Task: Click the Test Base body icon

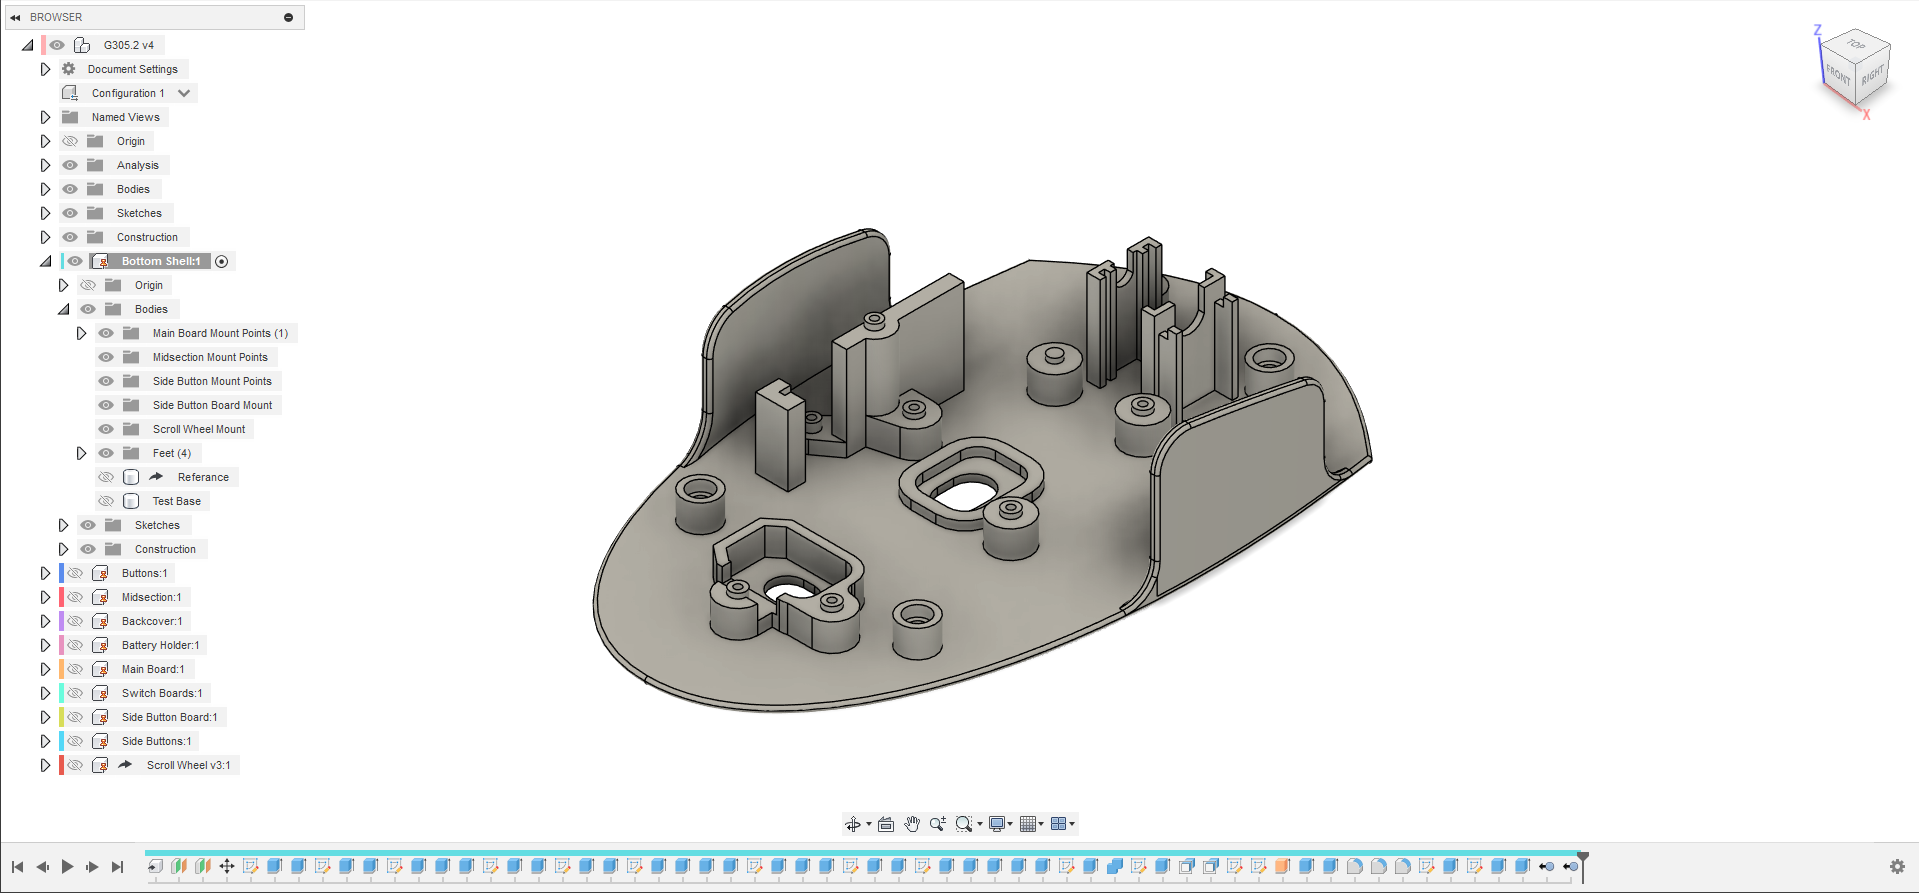Action: 131,501
